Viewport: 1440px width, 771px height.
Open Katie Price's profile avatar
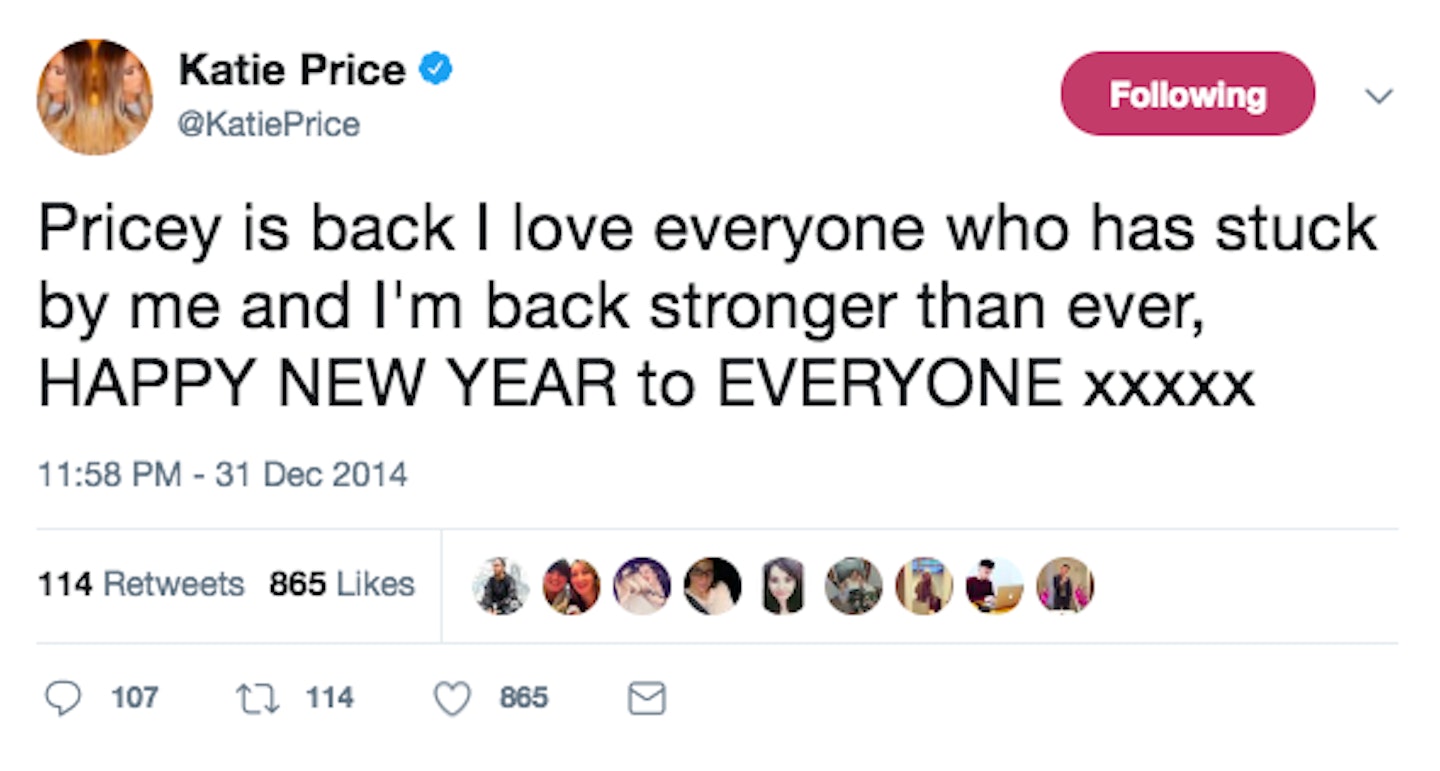tap(95, 97)
